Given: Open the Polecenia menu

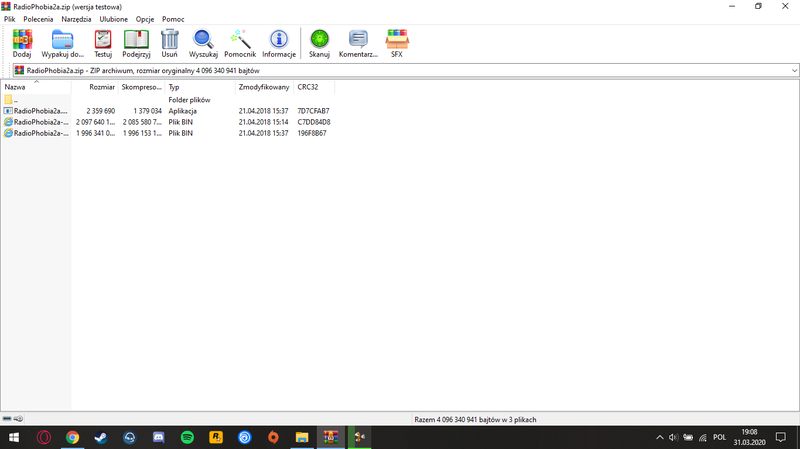Looking at the screenshot, I should pos(38,19).
